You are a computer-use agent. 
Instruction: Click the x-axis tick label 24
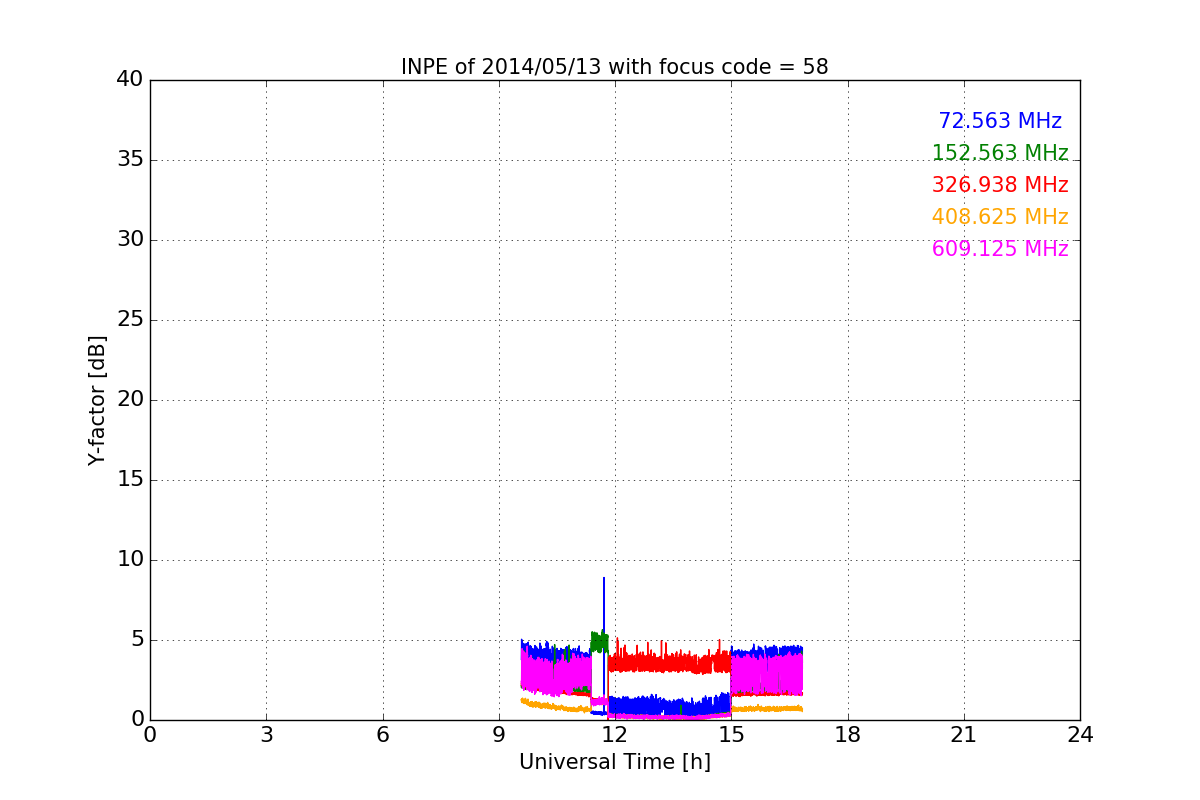point(1080,735)
